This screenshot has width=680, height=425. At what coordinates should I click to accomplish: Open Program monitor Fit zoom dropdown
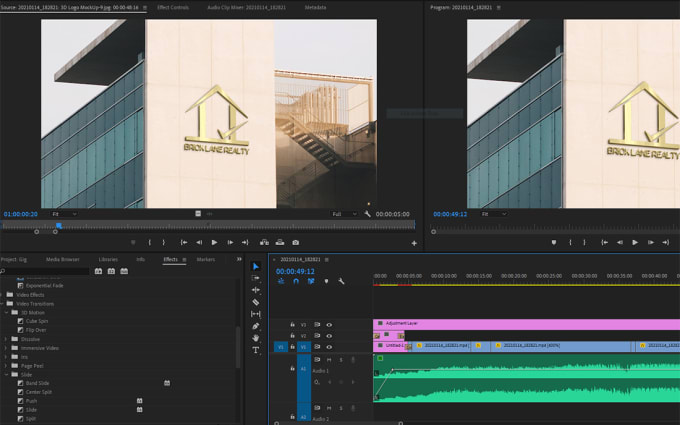494,214
